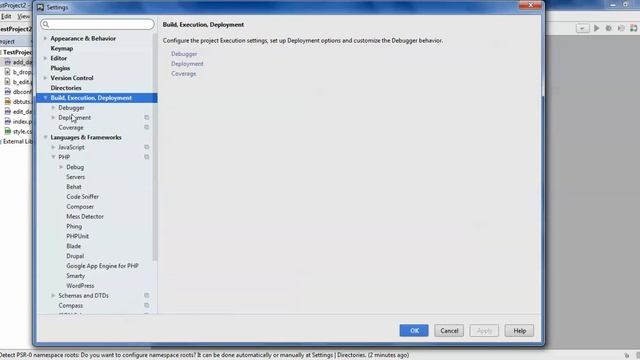Click the PhpStorm icon in Settings title bar

40,7
